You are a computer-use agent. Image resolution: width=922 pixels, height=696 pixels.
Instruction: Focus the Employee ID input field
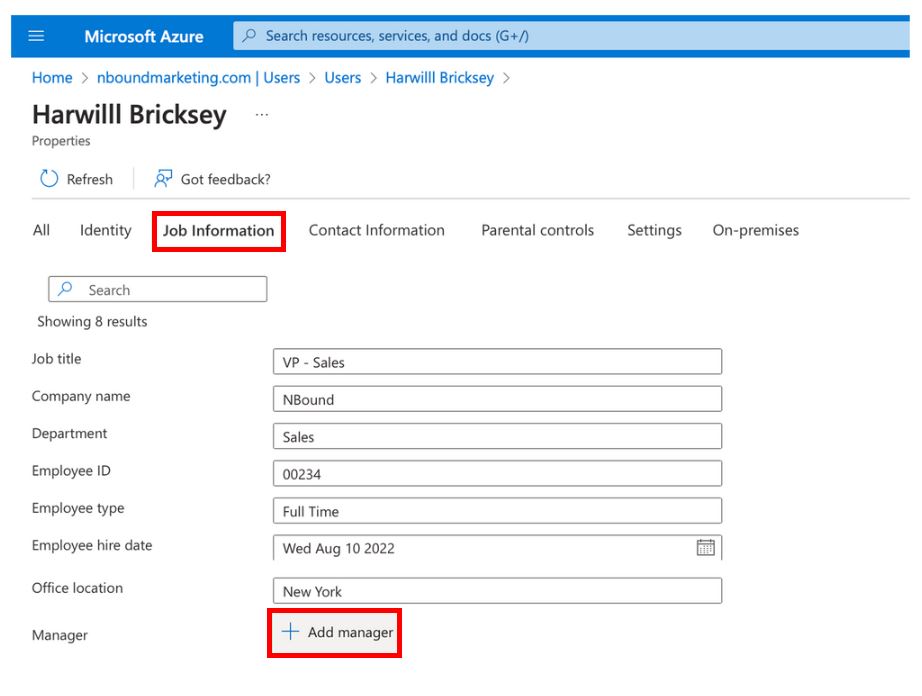497,474
